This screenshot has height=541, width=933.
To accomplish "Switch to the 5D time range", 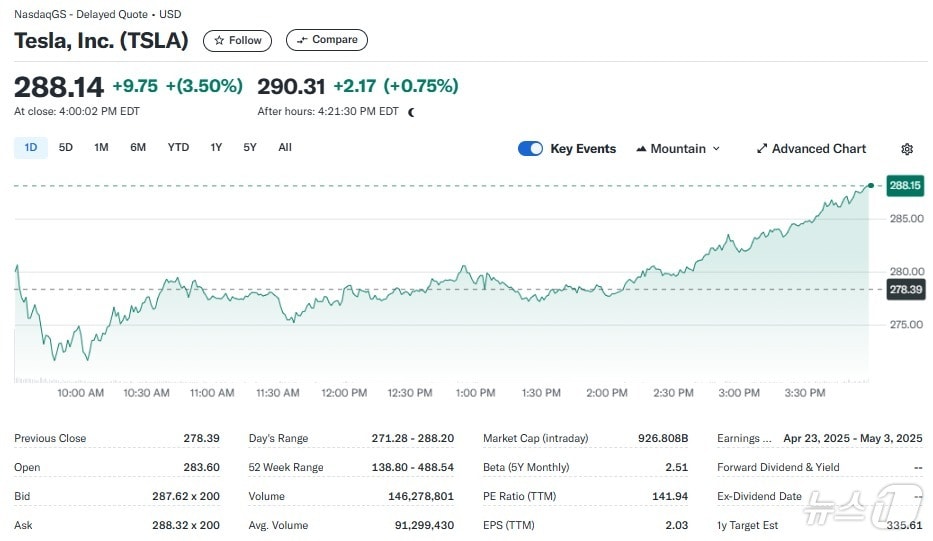I will click(x=66, y=148).
